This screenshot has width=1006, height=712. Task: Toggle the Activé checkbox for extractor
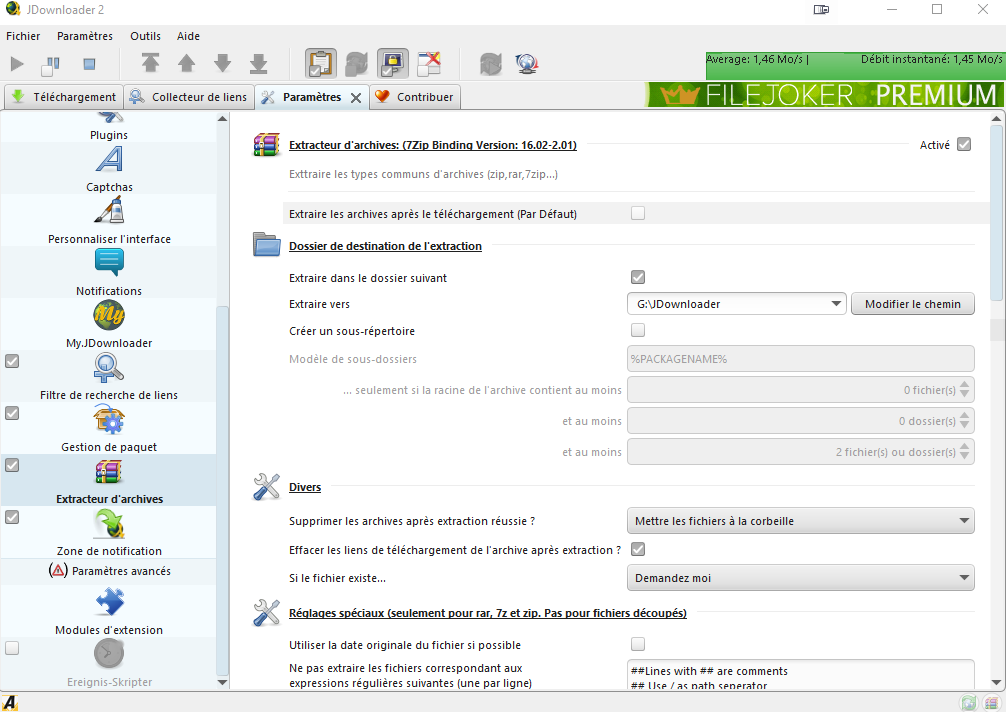click(x=964, y=144)
